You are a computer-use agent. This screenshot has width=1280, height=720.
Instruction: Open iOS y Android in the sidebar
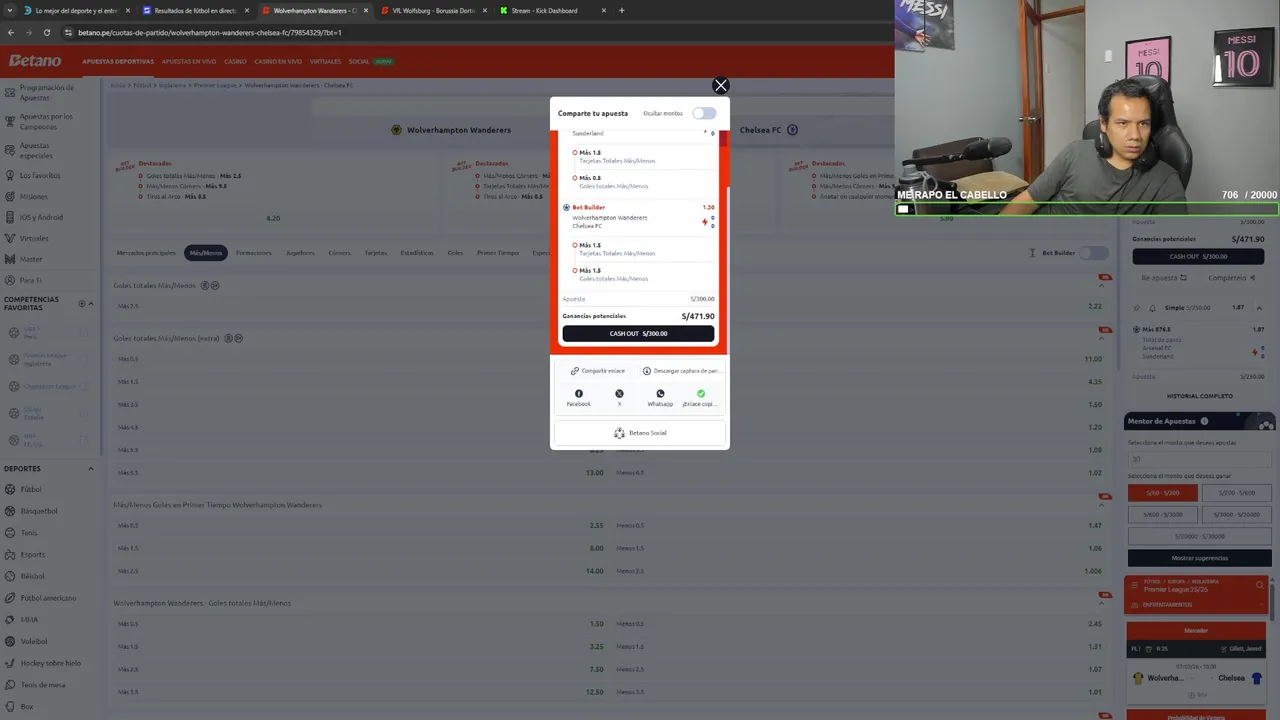pyautogui.click(x=41, y=217)
